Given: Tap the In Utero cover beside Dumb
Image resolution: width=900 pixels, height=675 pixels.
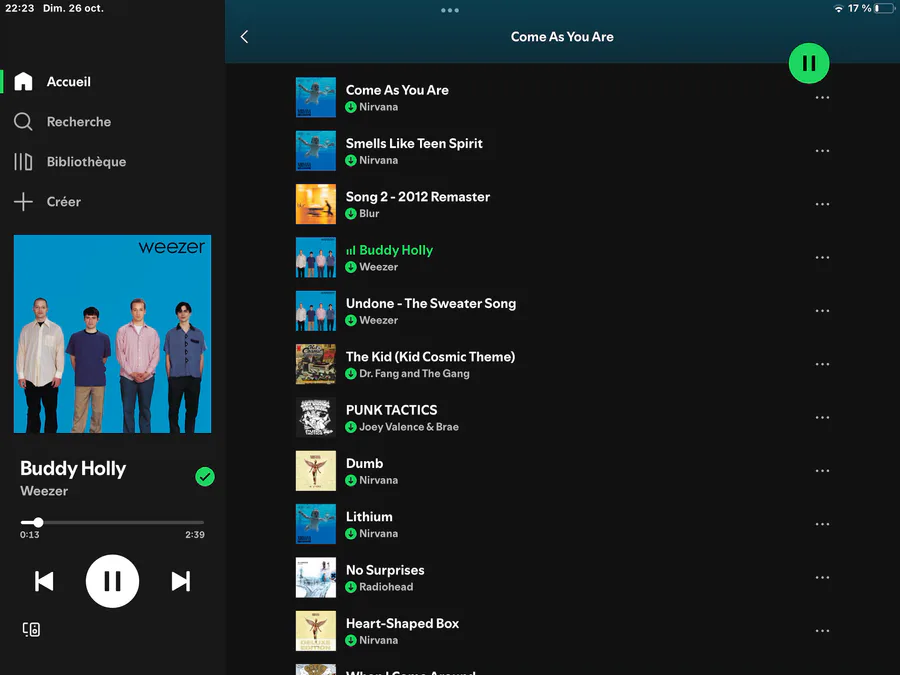Looking at the screenshot, I should (x=316, y=471).
